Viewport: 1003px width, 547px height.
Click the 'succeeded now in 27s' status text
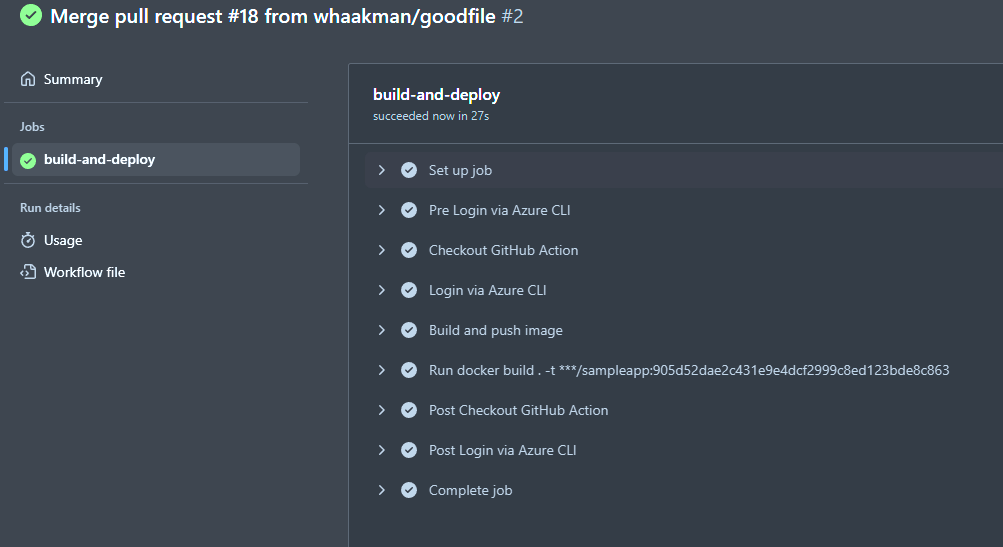tap(431, 116)
